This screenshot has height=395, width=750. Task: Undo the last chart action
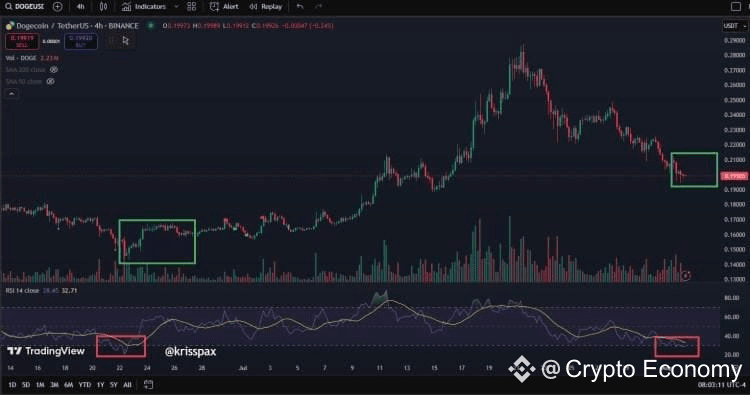(300, 7)
